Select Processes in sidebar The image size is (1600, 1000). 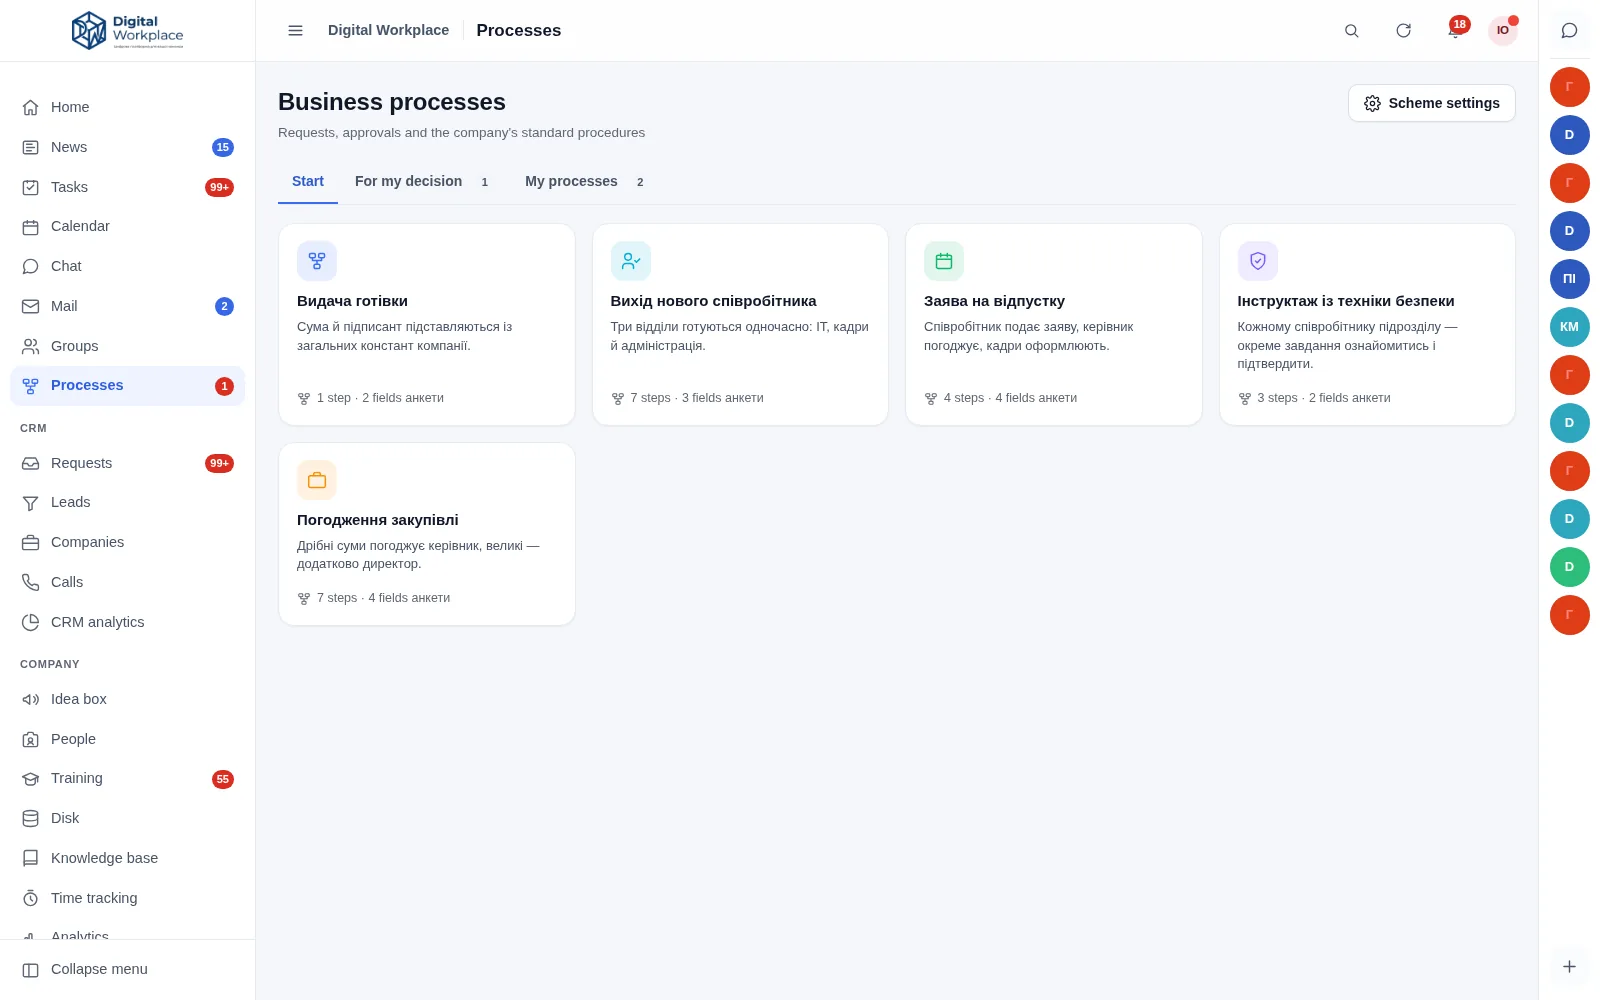coord(128,386)
